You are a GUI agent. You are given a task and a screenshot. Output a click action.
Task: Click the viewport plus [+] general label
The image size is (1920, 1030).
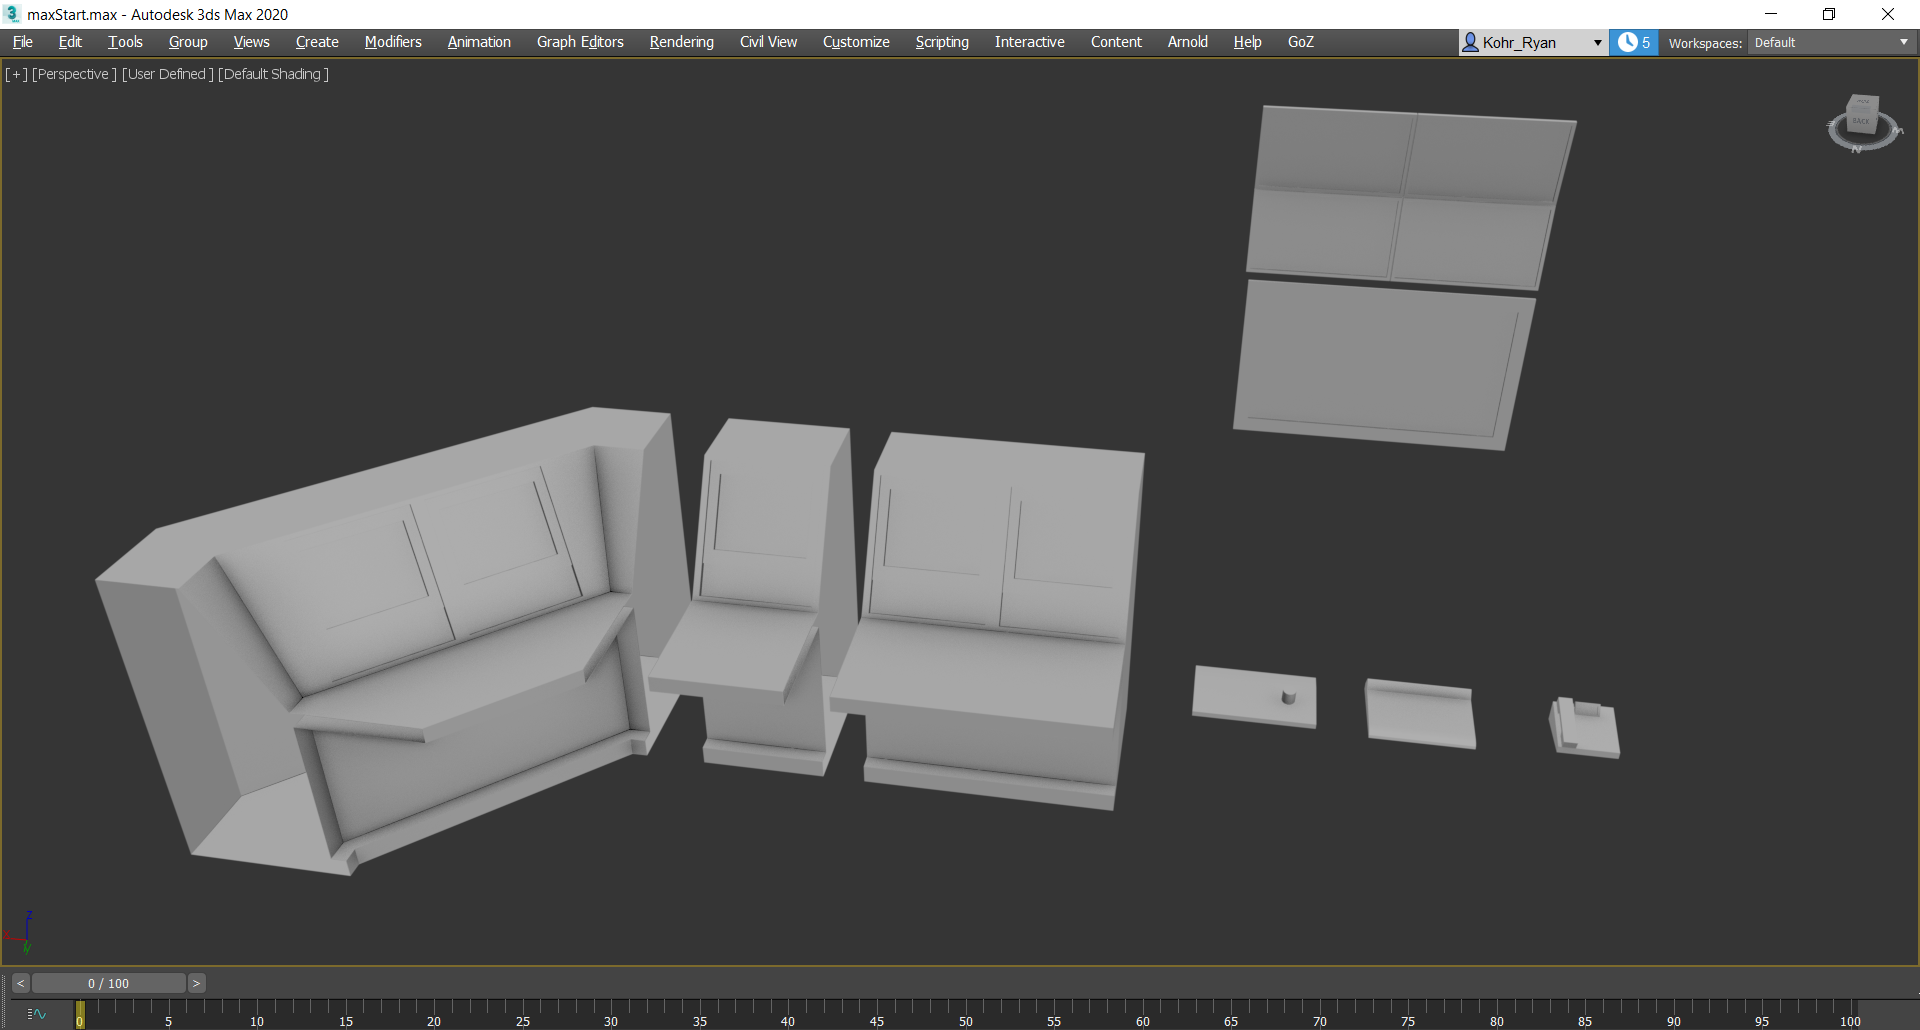pyautogui.click(x=16, y=74)
